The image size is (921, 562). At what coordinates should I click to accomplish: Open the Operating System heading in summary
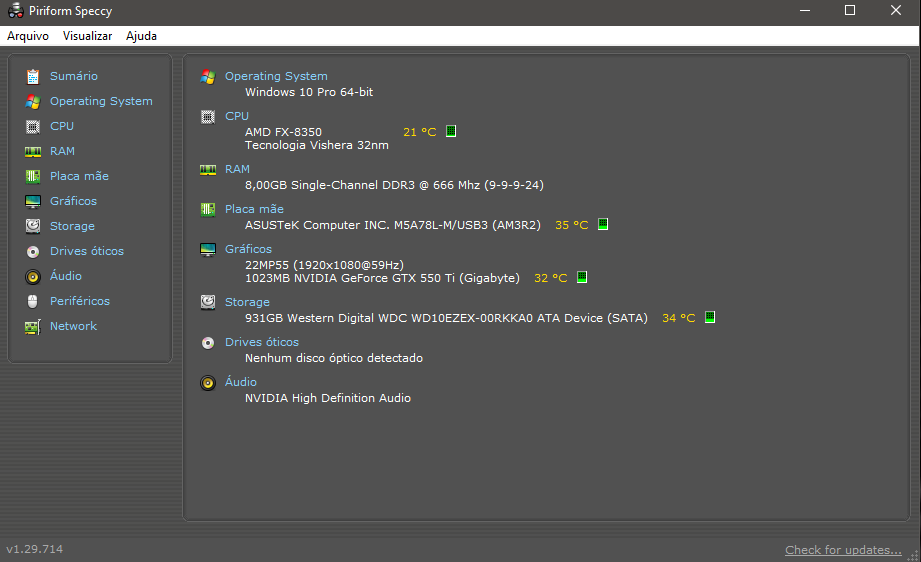click(x=276, y=76)
